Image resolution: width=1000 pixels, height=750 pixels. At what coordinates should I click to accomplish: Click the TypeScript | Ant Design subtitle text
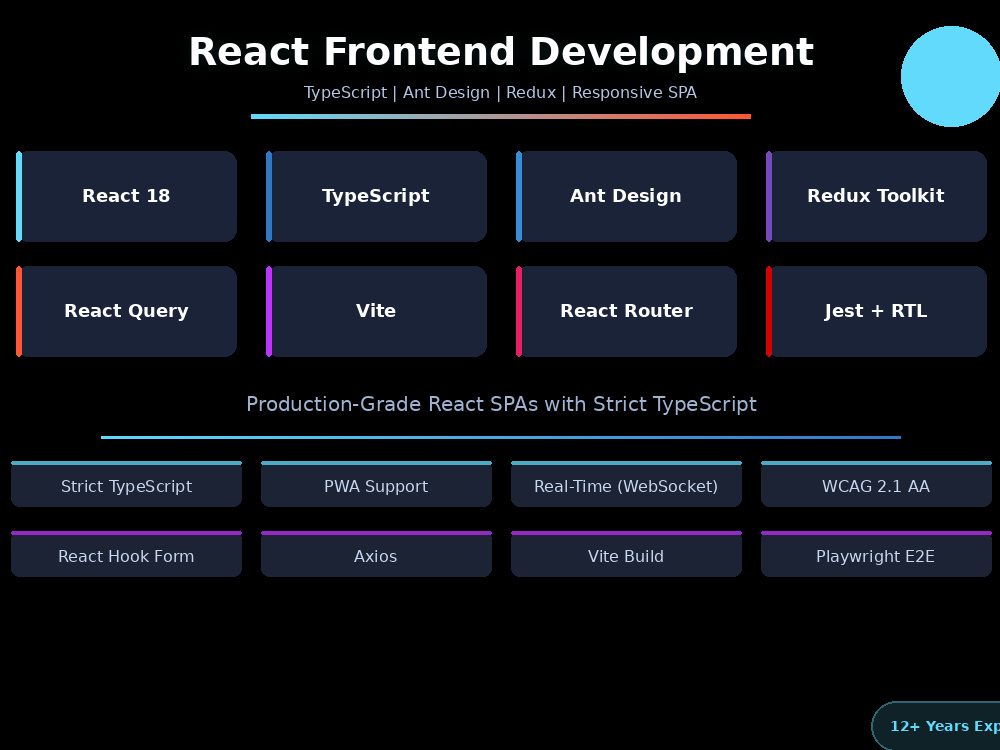tap(501, 92)
